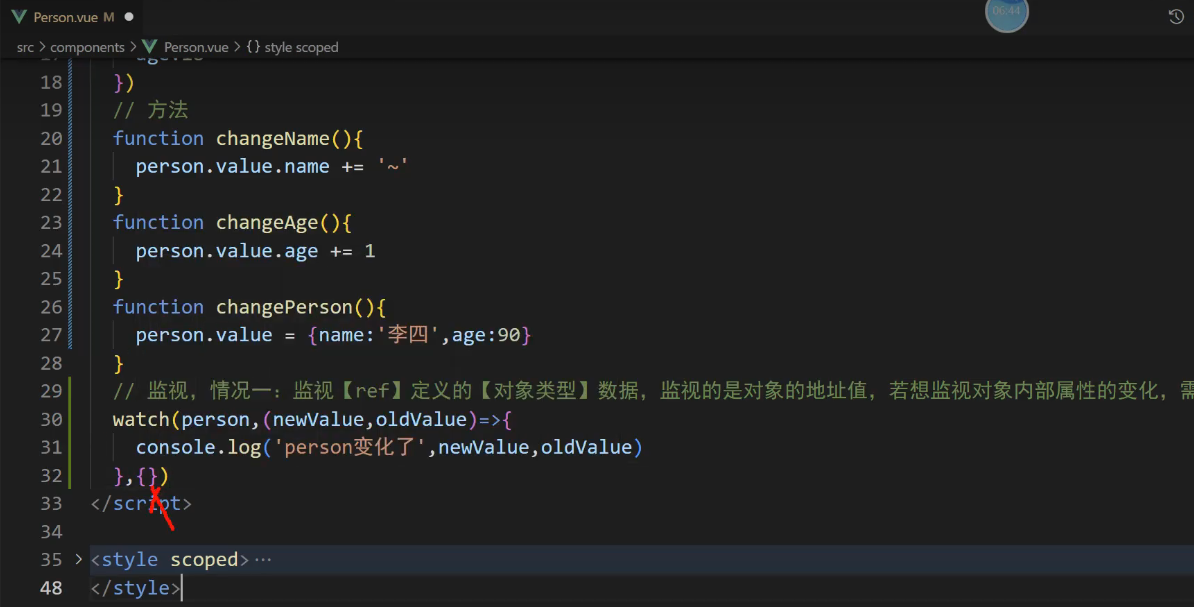1194x607 pixels.
Task: Click the Vue file icon in the tab
Action: click(x=19, y=17)
